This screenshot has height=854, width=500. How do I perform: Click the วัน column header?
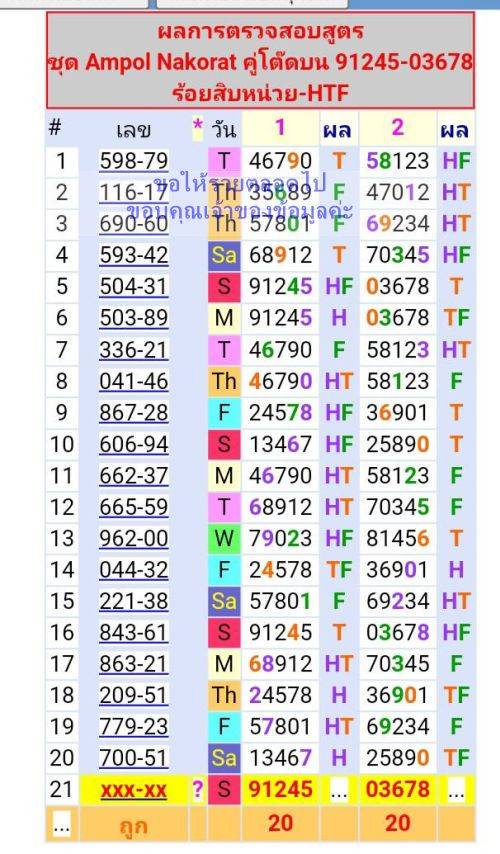point(224,130)
